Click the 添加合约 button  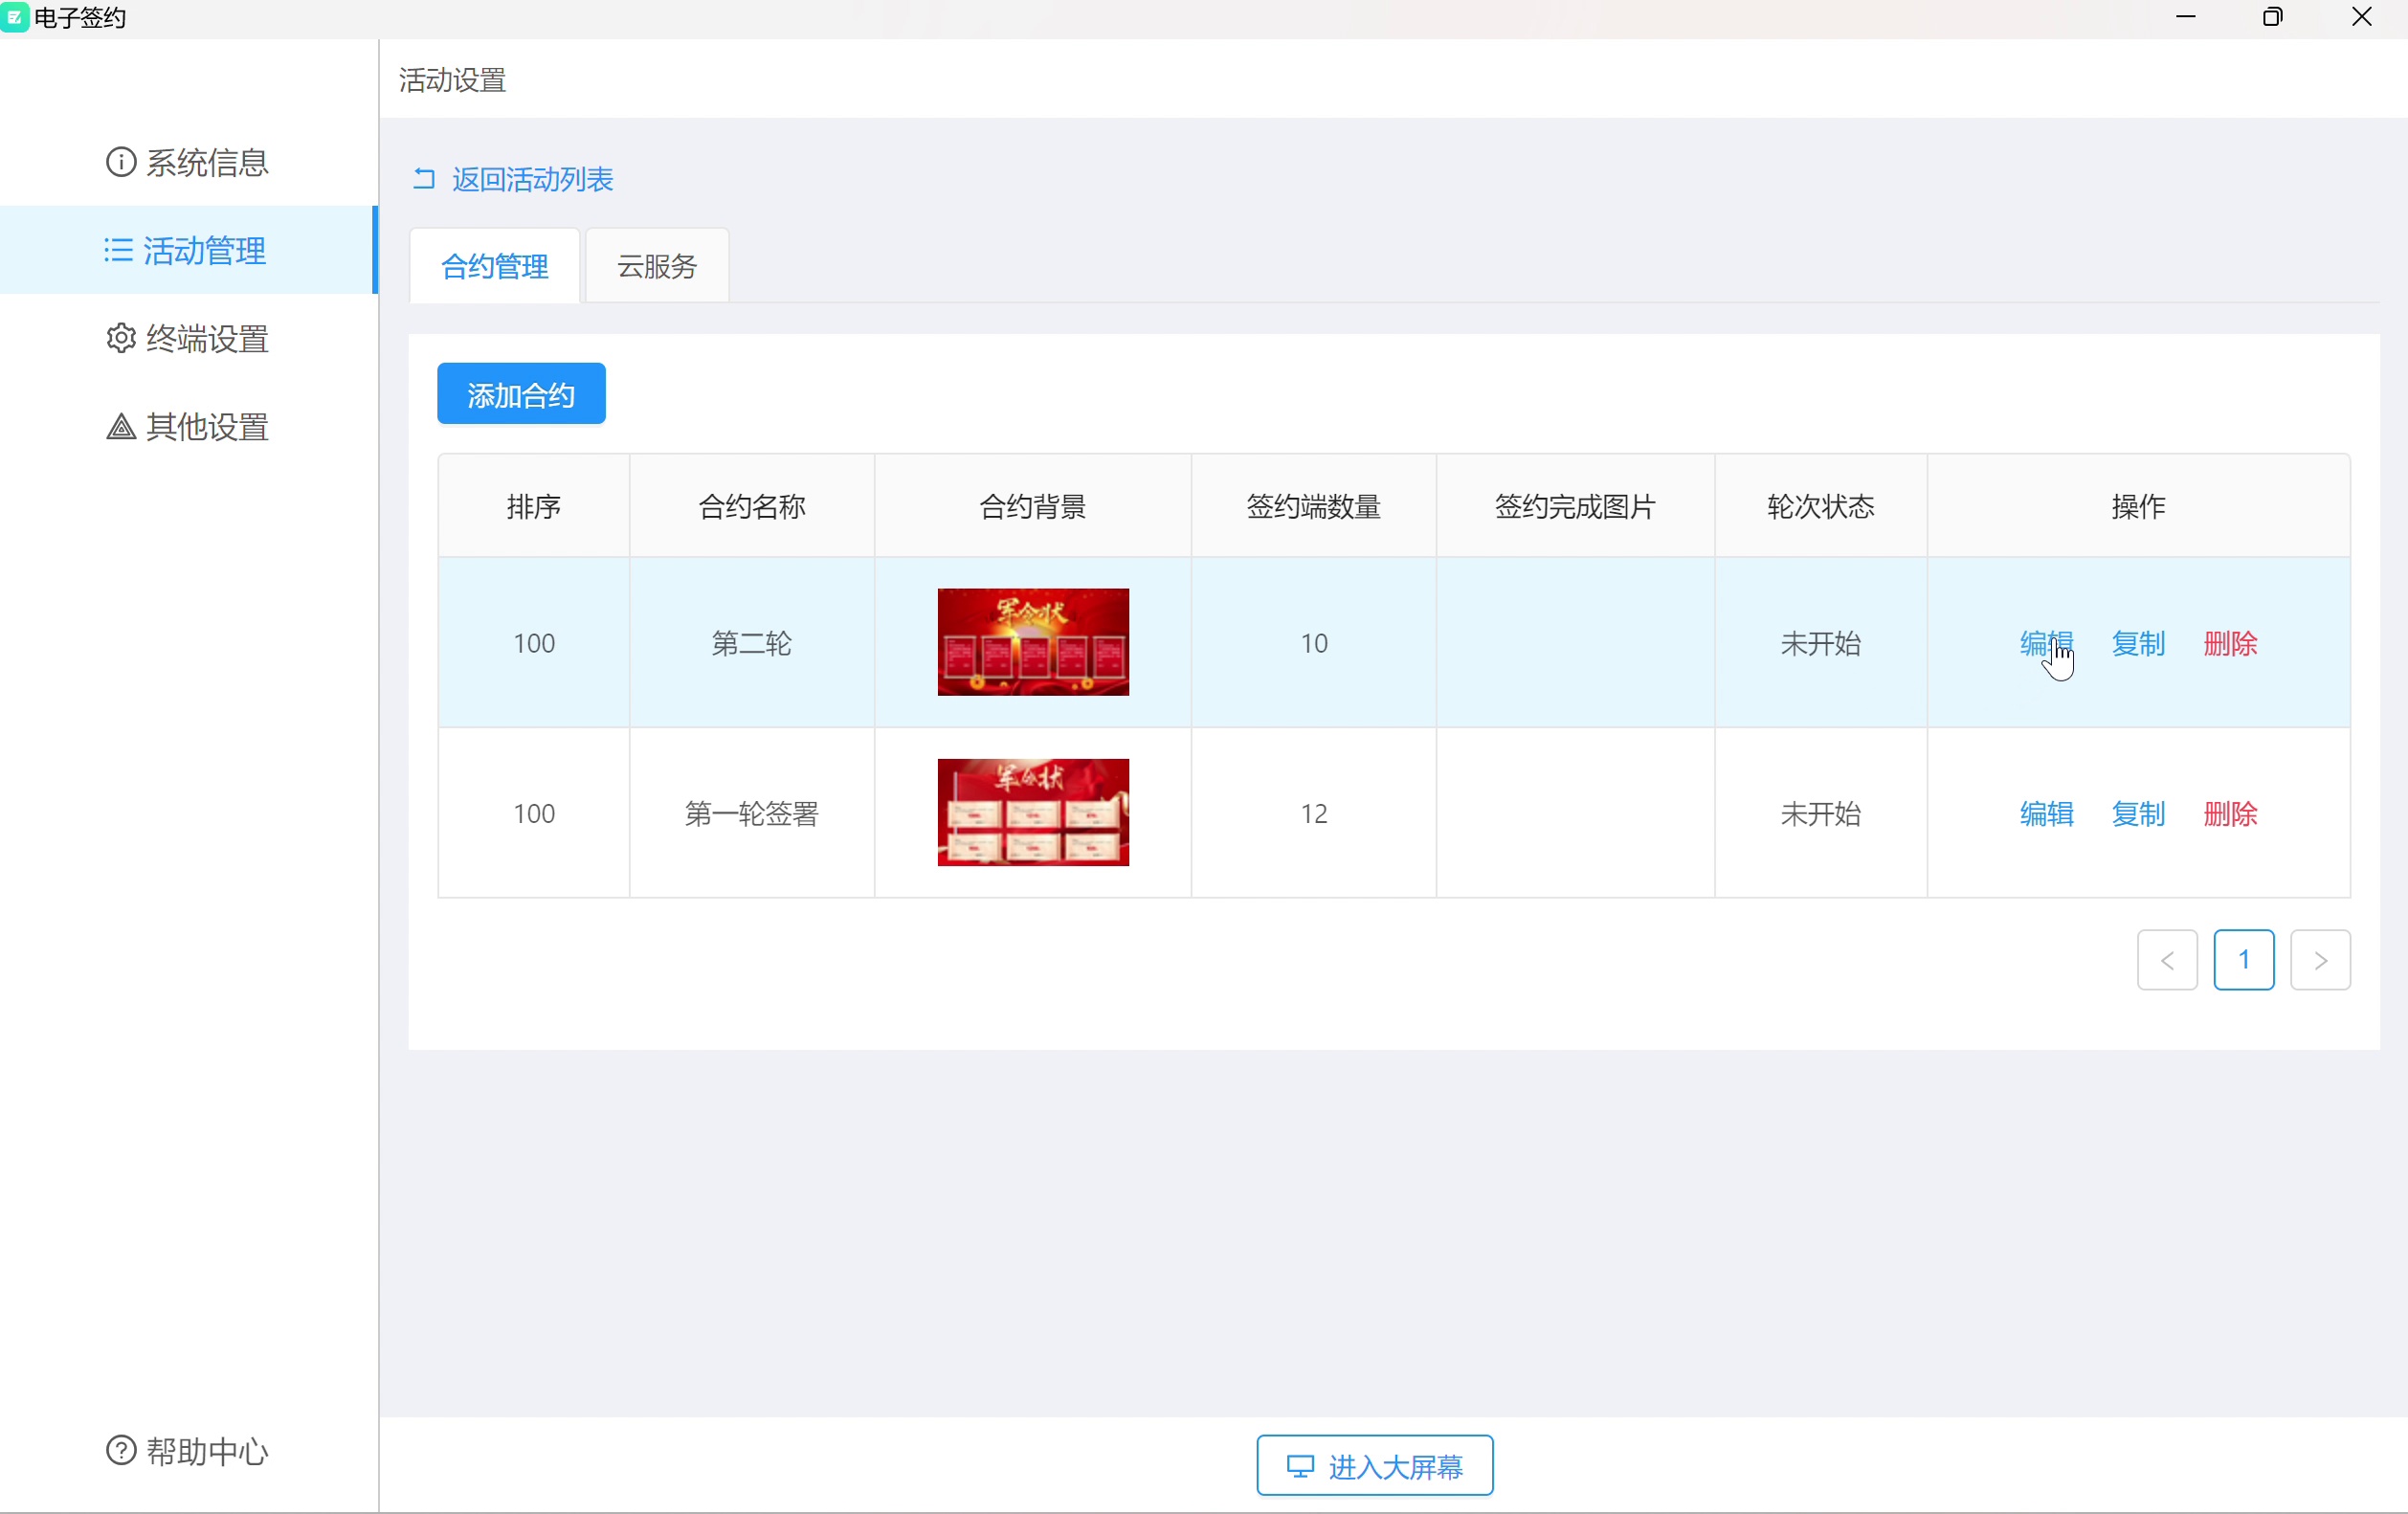tap(521, 394)
